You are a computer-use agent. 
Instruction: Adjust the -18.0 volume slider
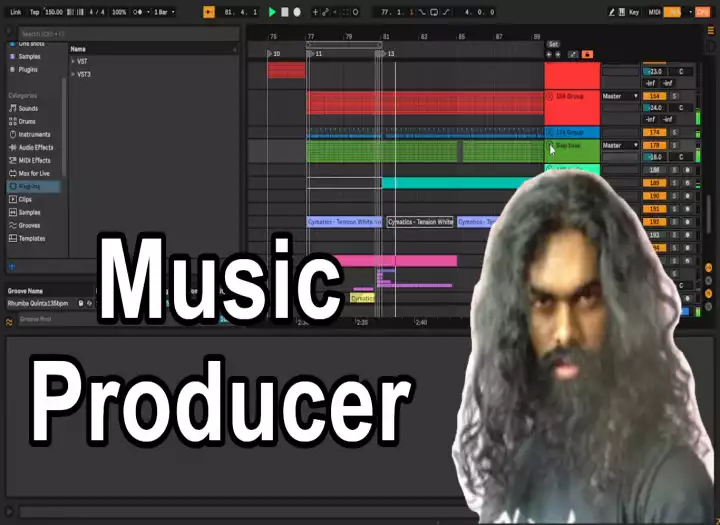(654, 157)
